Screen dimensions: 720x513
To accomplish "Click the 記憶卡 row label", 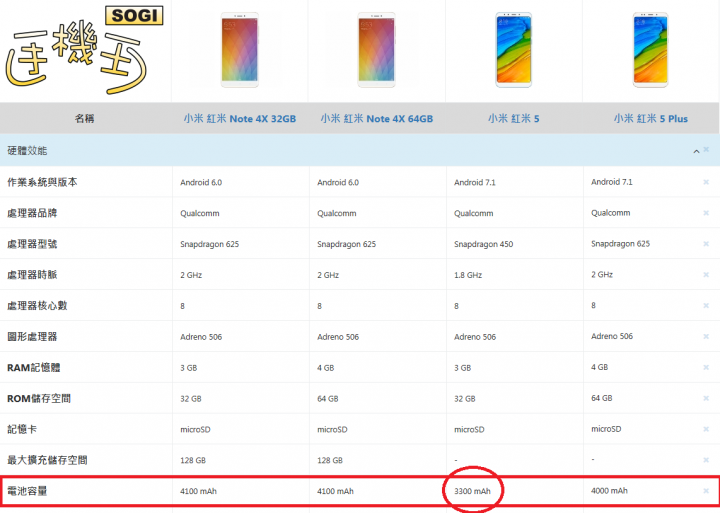I will point(22,429).
